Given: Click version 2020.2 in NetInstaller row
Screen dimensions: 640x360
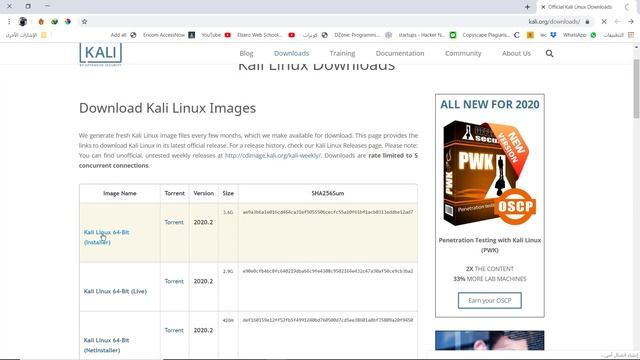Looking at the screenshot, I should 203,330.
